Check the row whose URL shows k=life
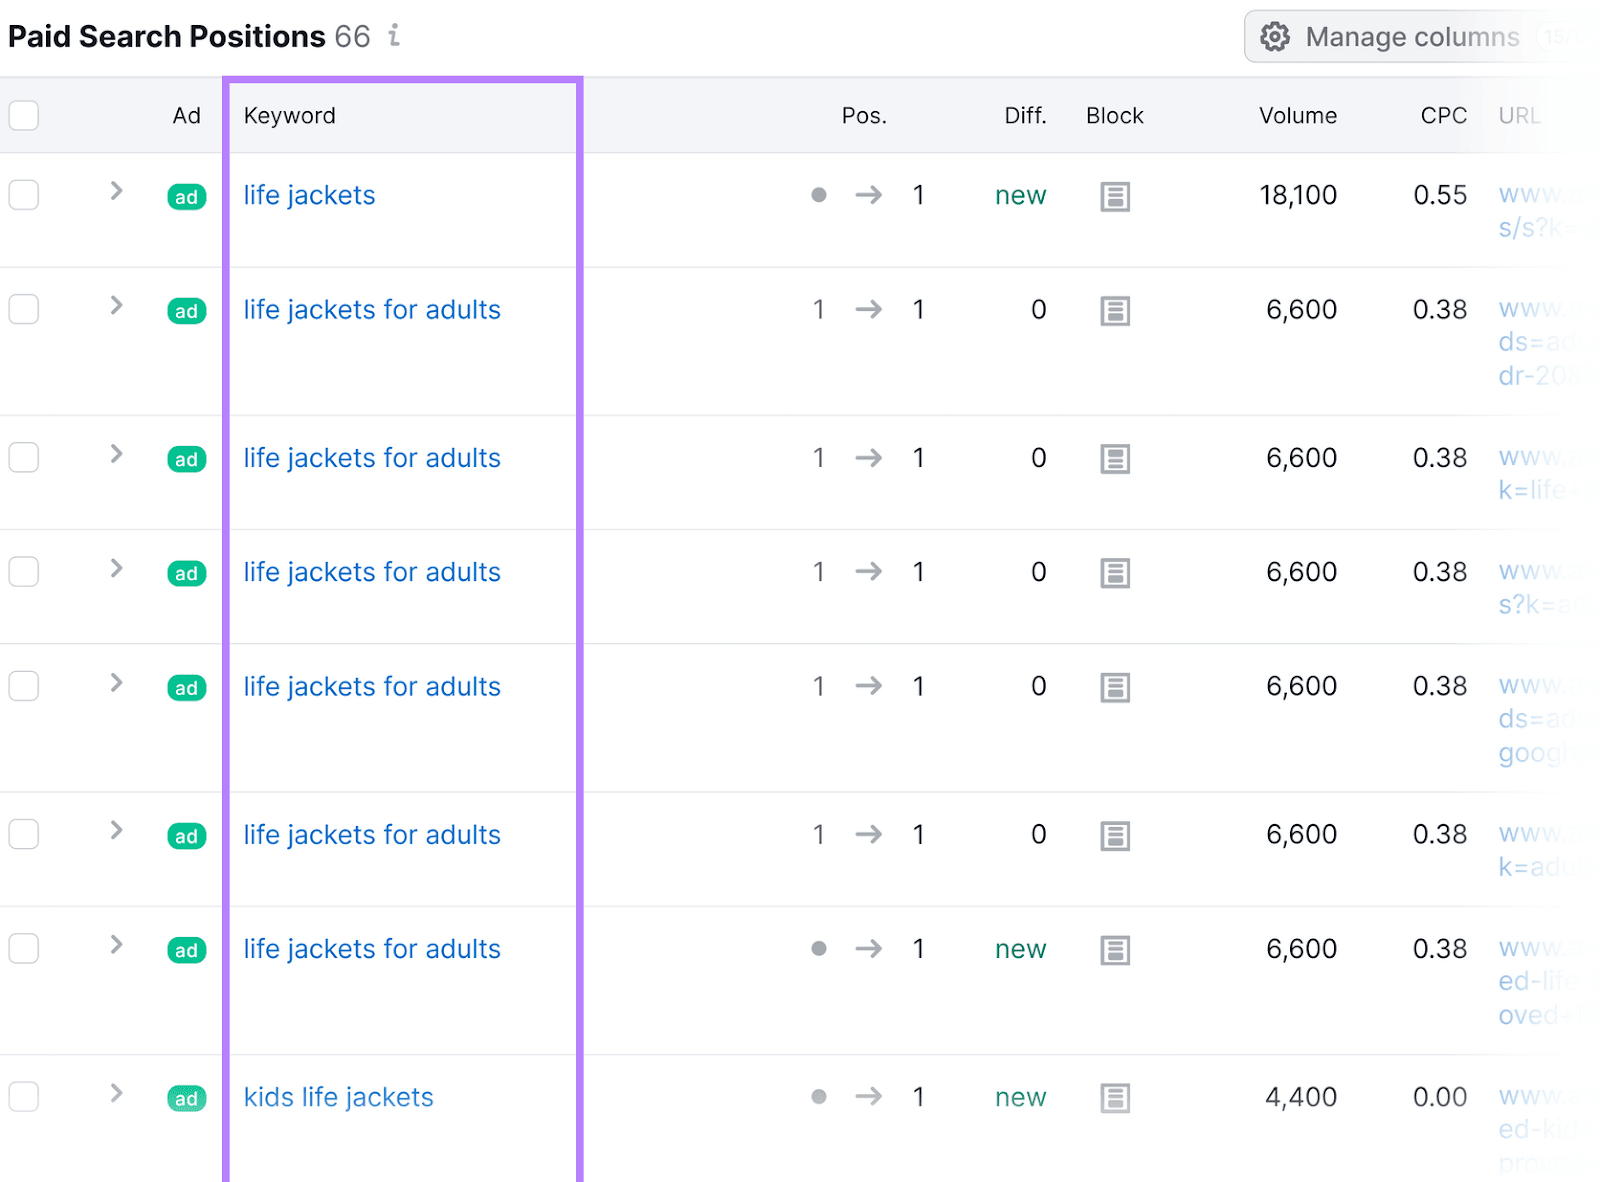The height and width of the screenshot is (1182, 1600). pyautogui.click(x=24, y=457)
